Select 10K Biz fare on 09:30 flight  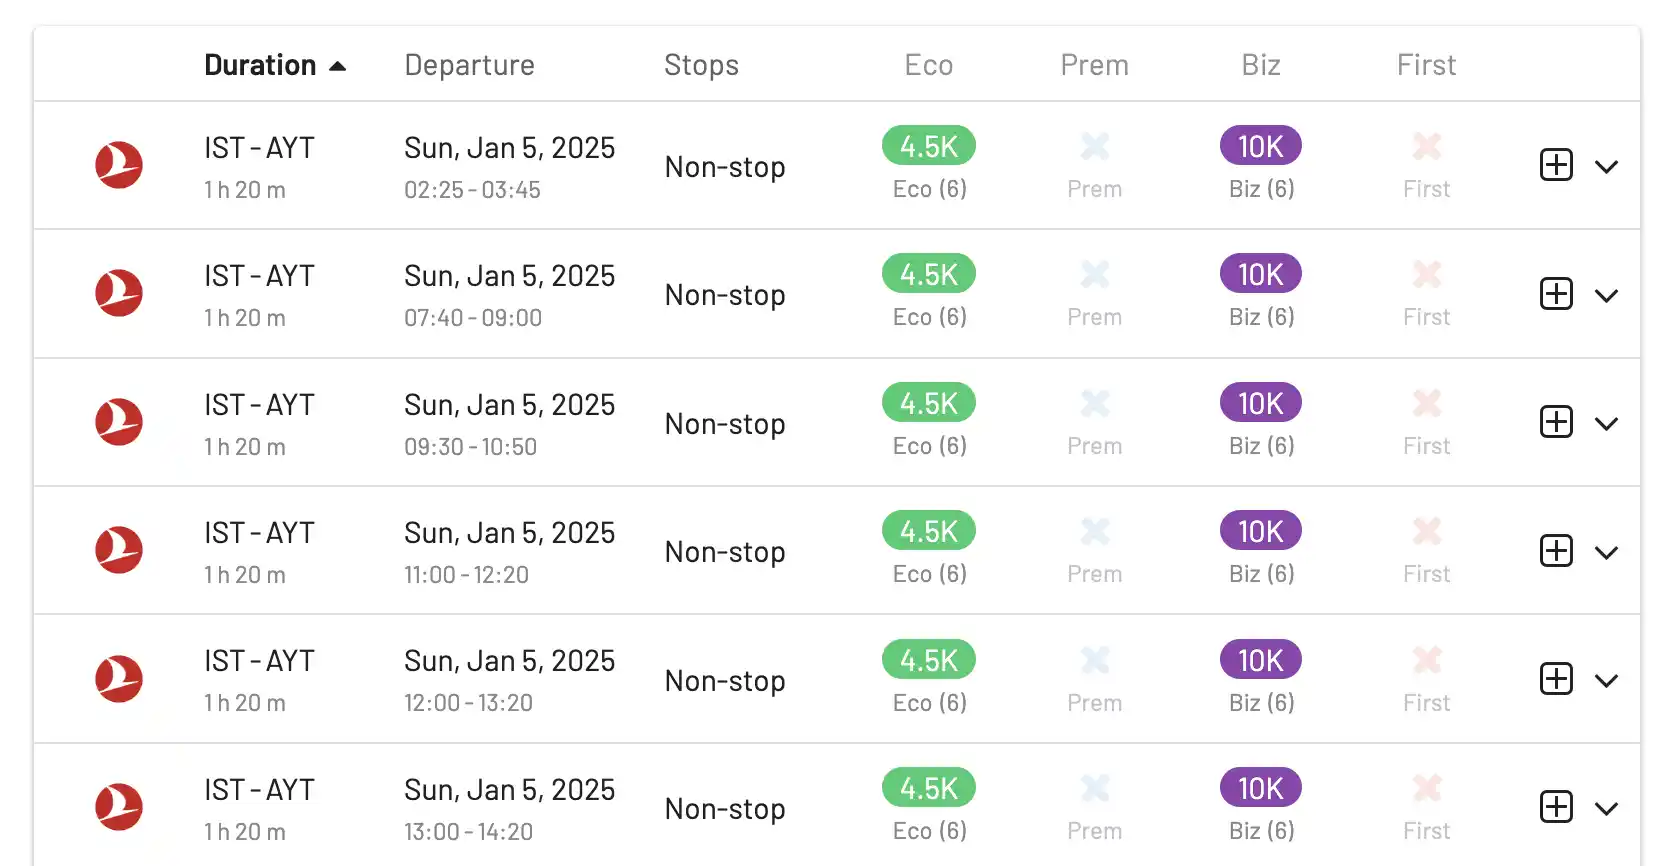1261,403
